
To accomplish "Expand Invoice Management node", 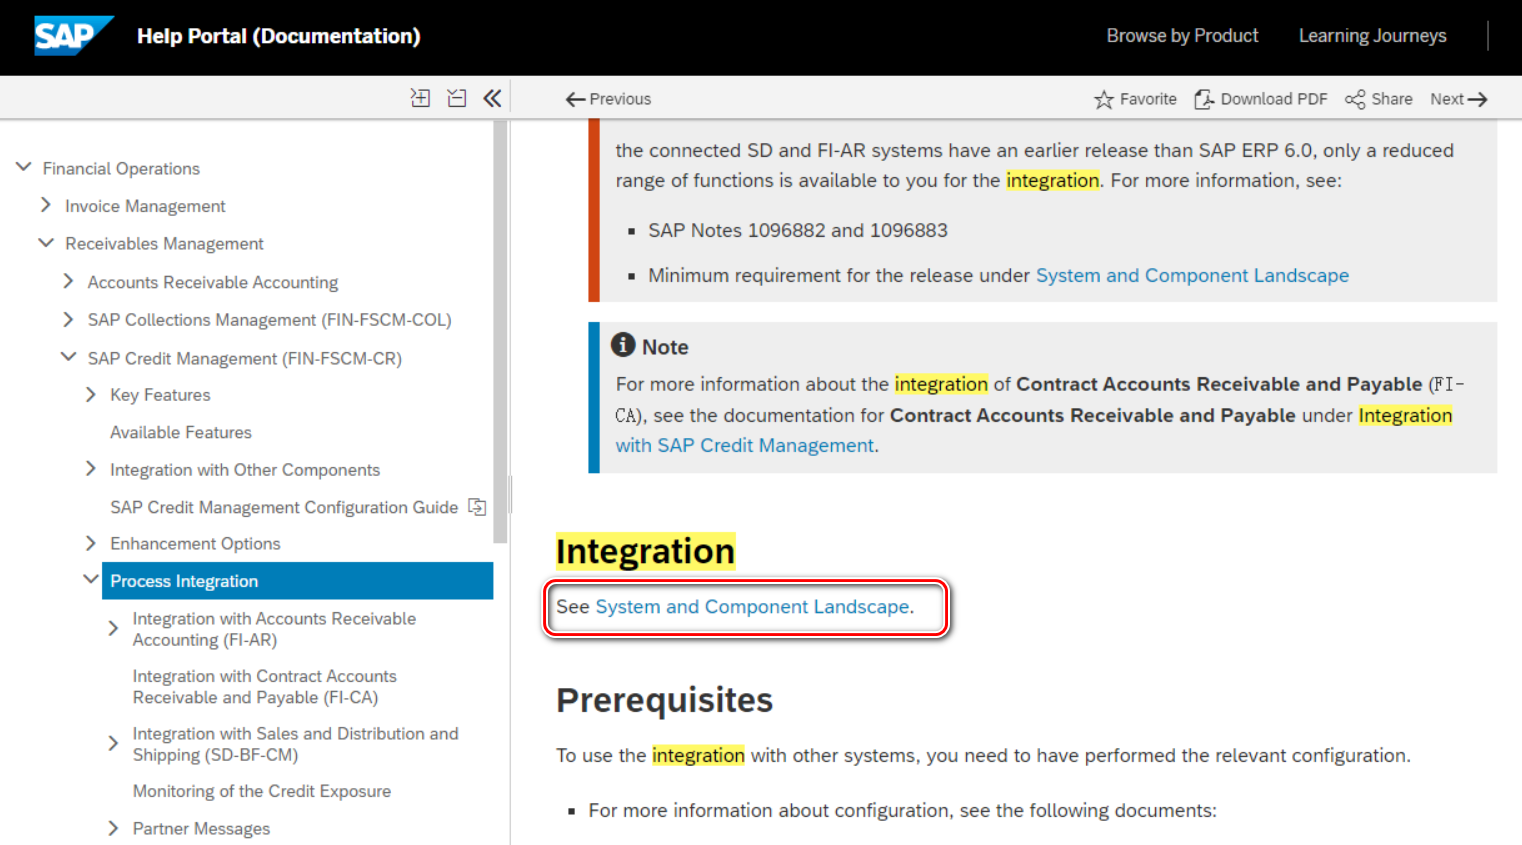I will 46,205.
